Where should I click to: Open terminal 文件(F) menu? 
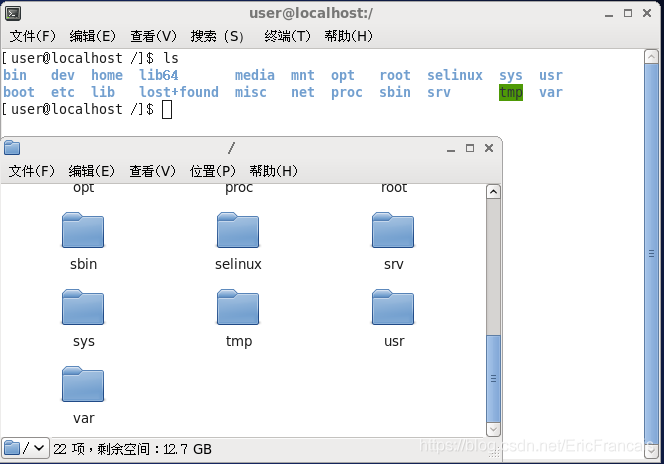(32, 36)
